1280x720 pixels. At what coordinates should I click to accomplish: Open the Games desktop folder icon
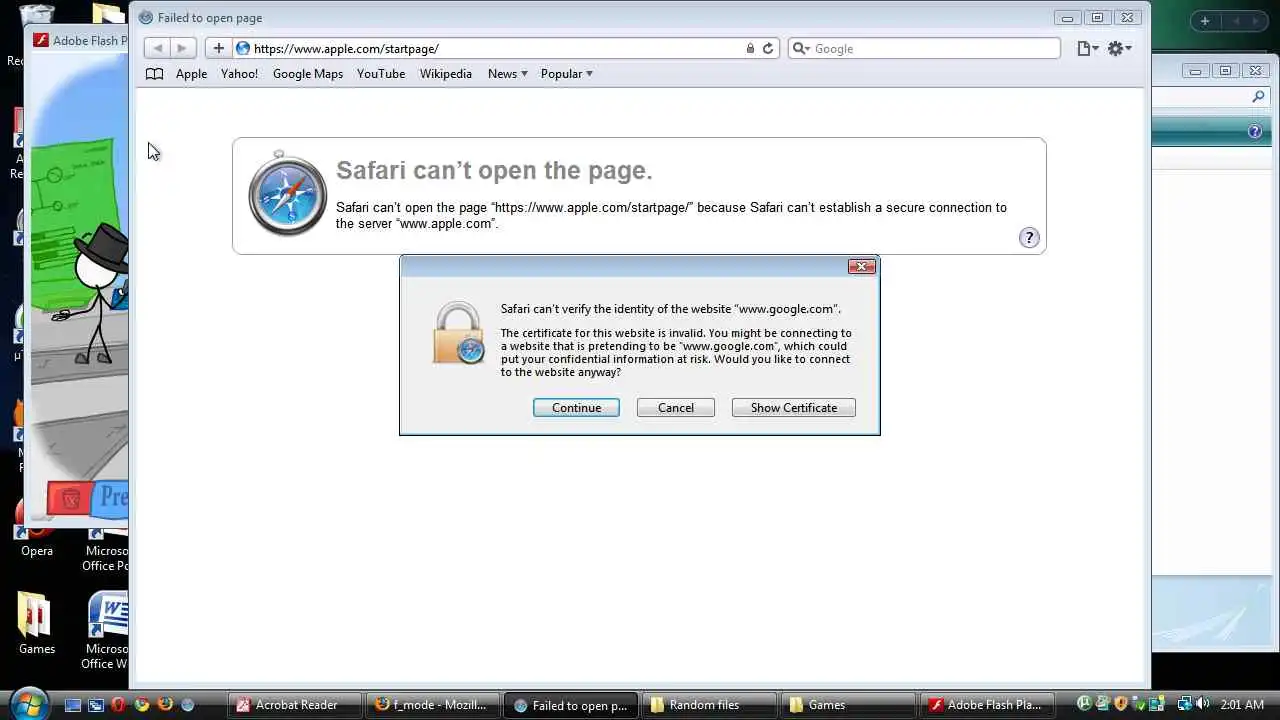point(37,624)
